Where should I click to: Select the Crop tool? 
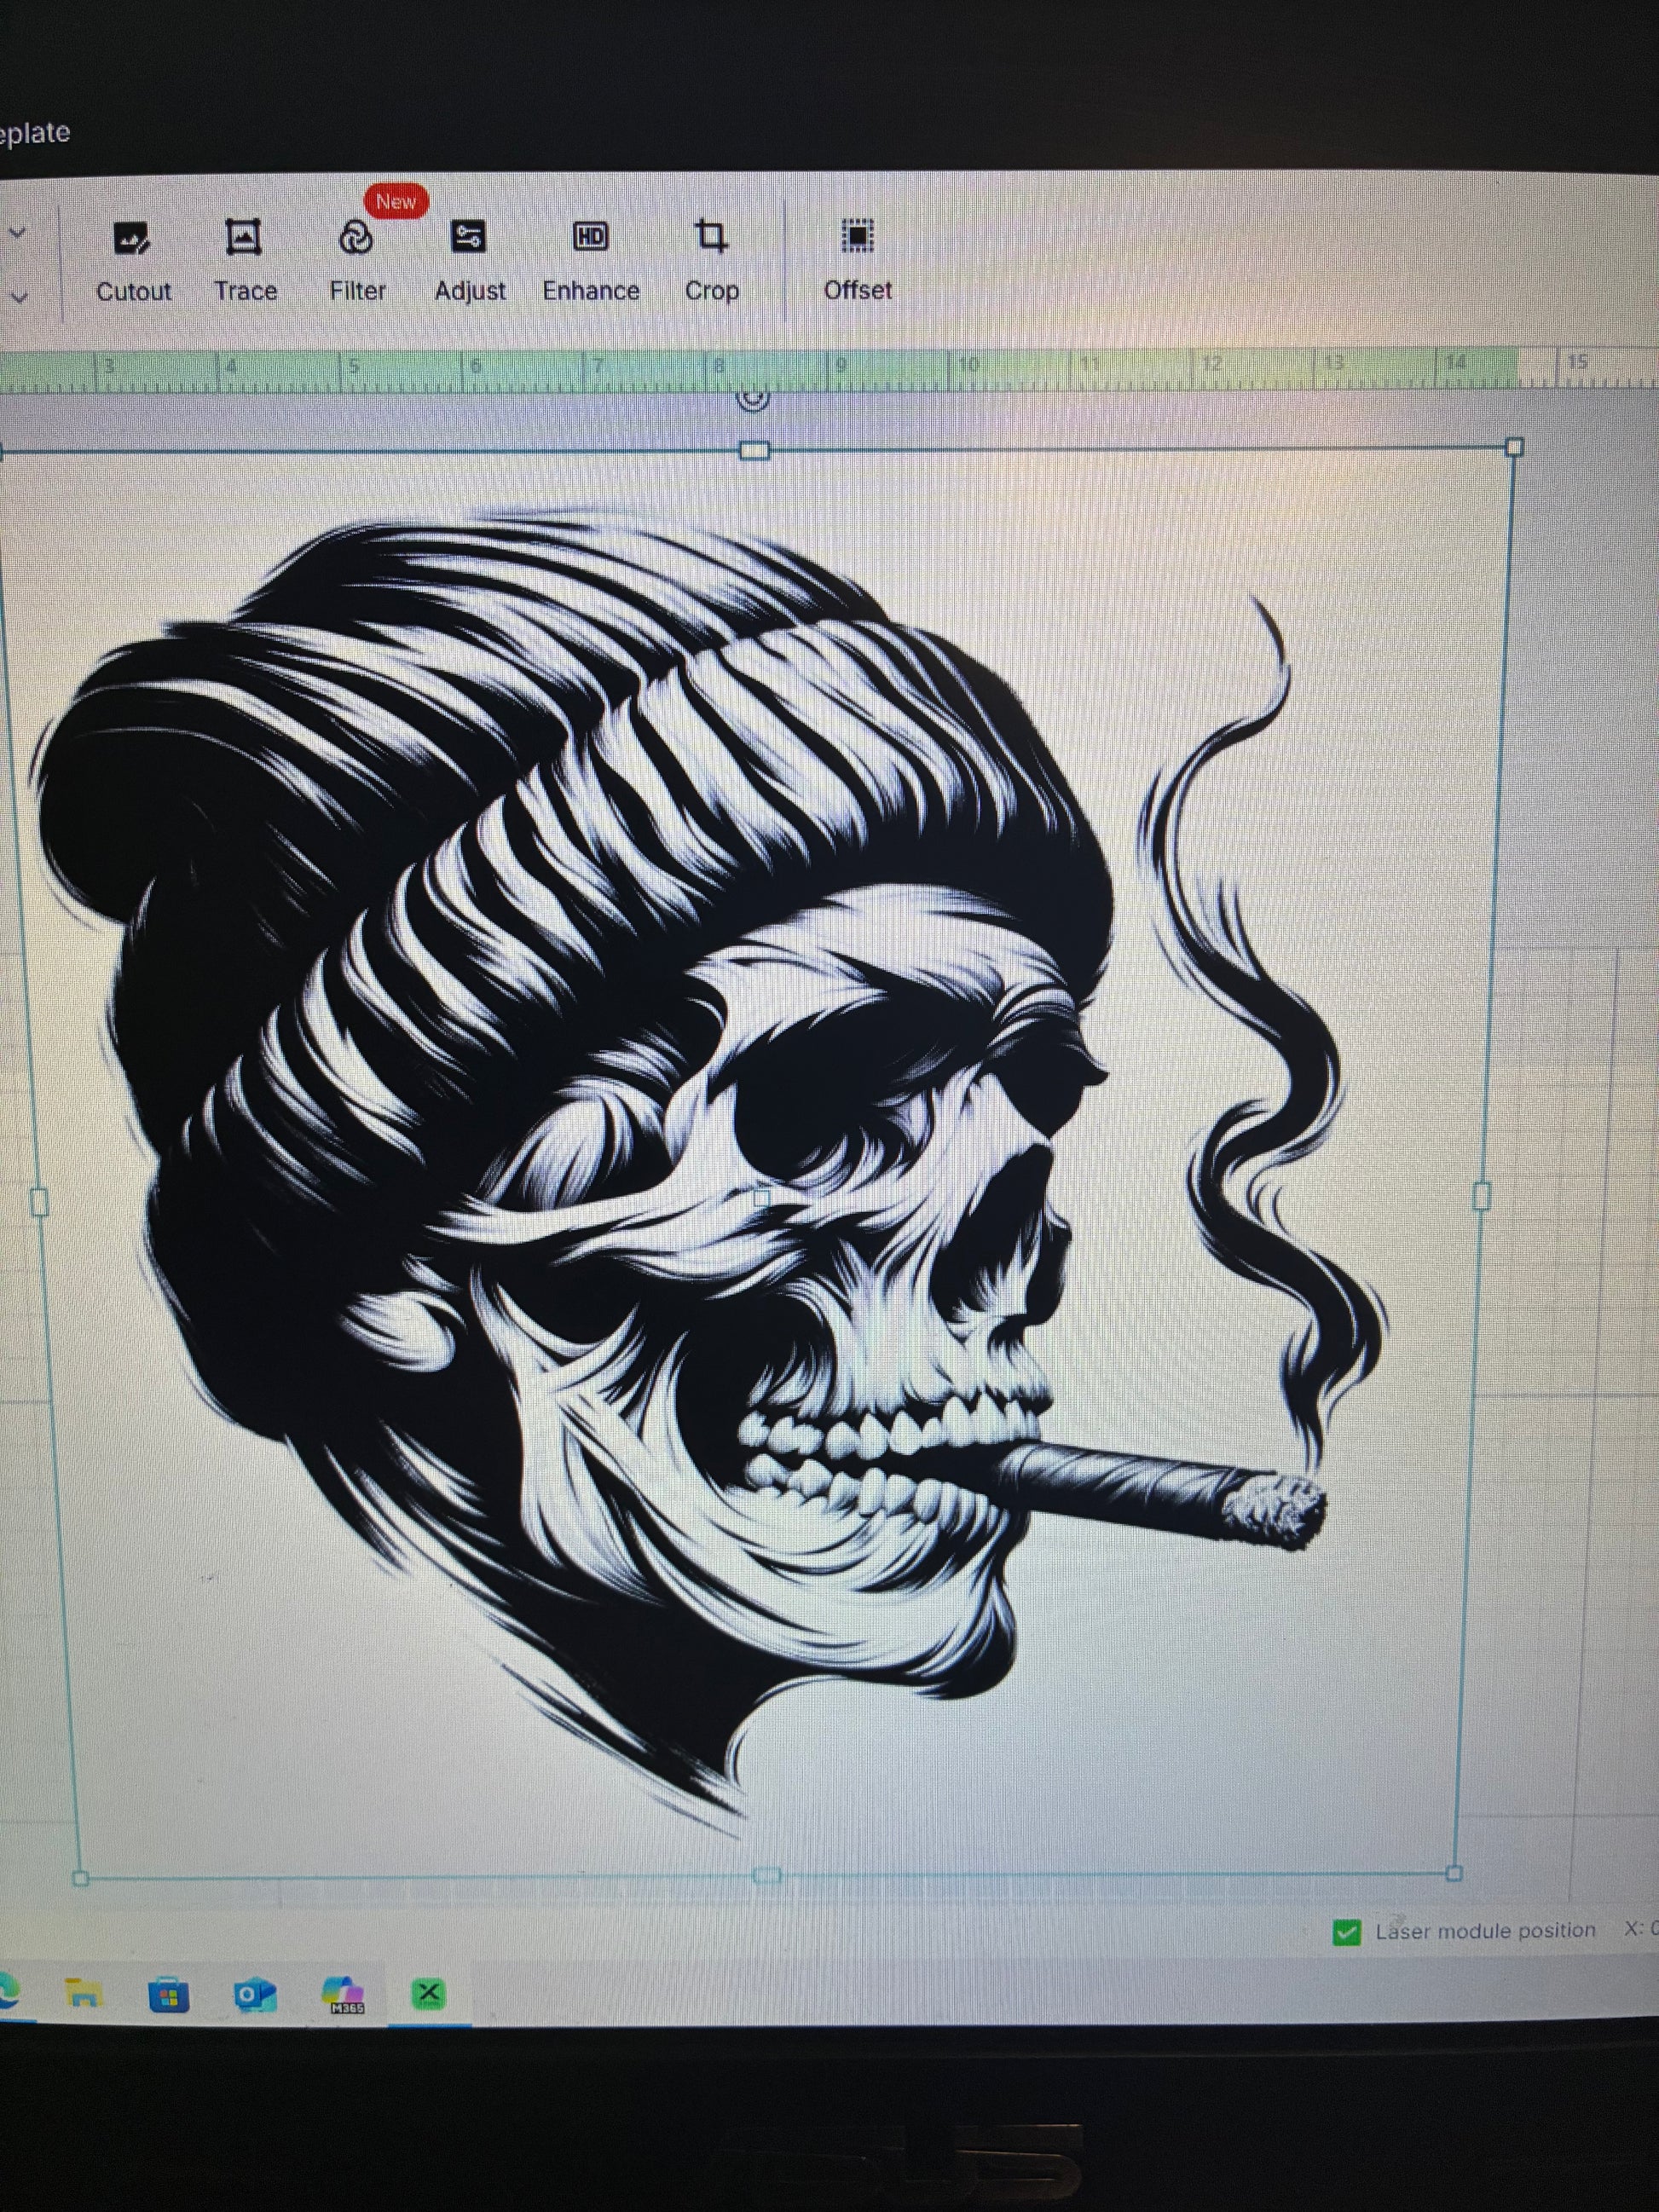click(711, 260)
